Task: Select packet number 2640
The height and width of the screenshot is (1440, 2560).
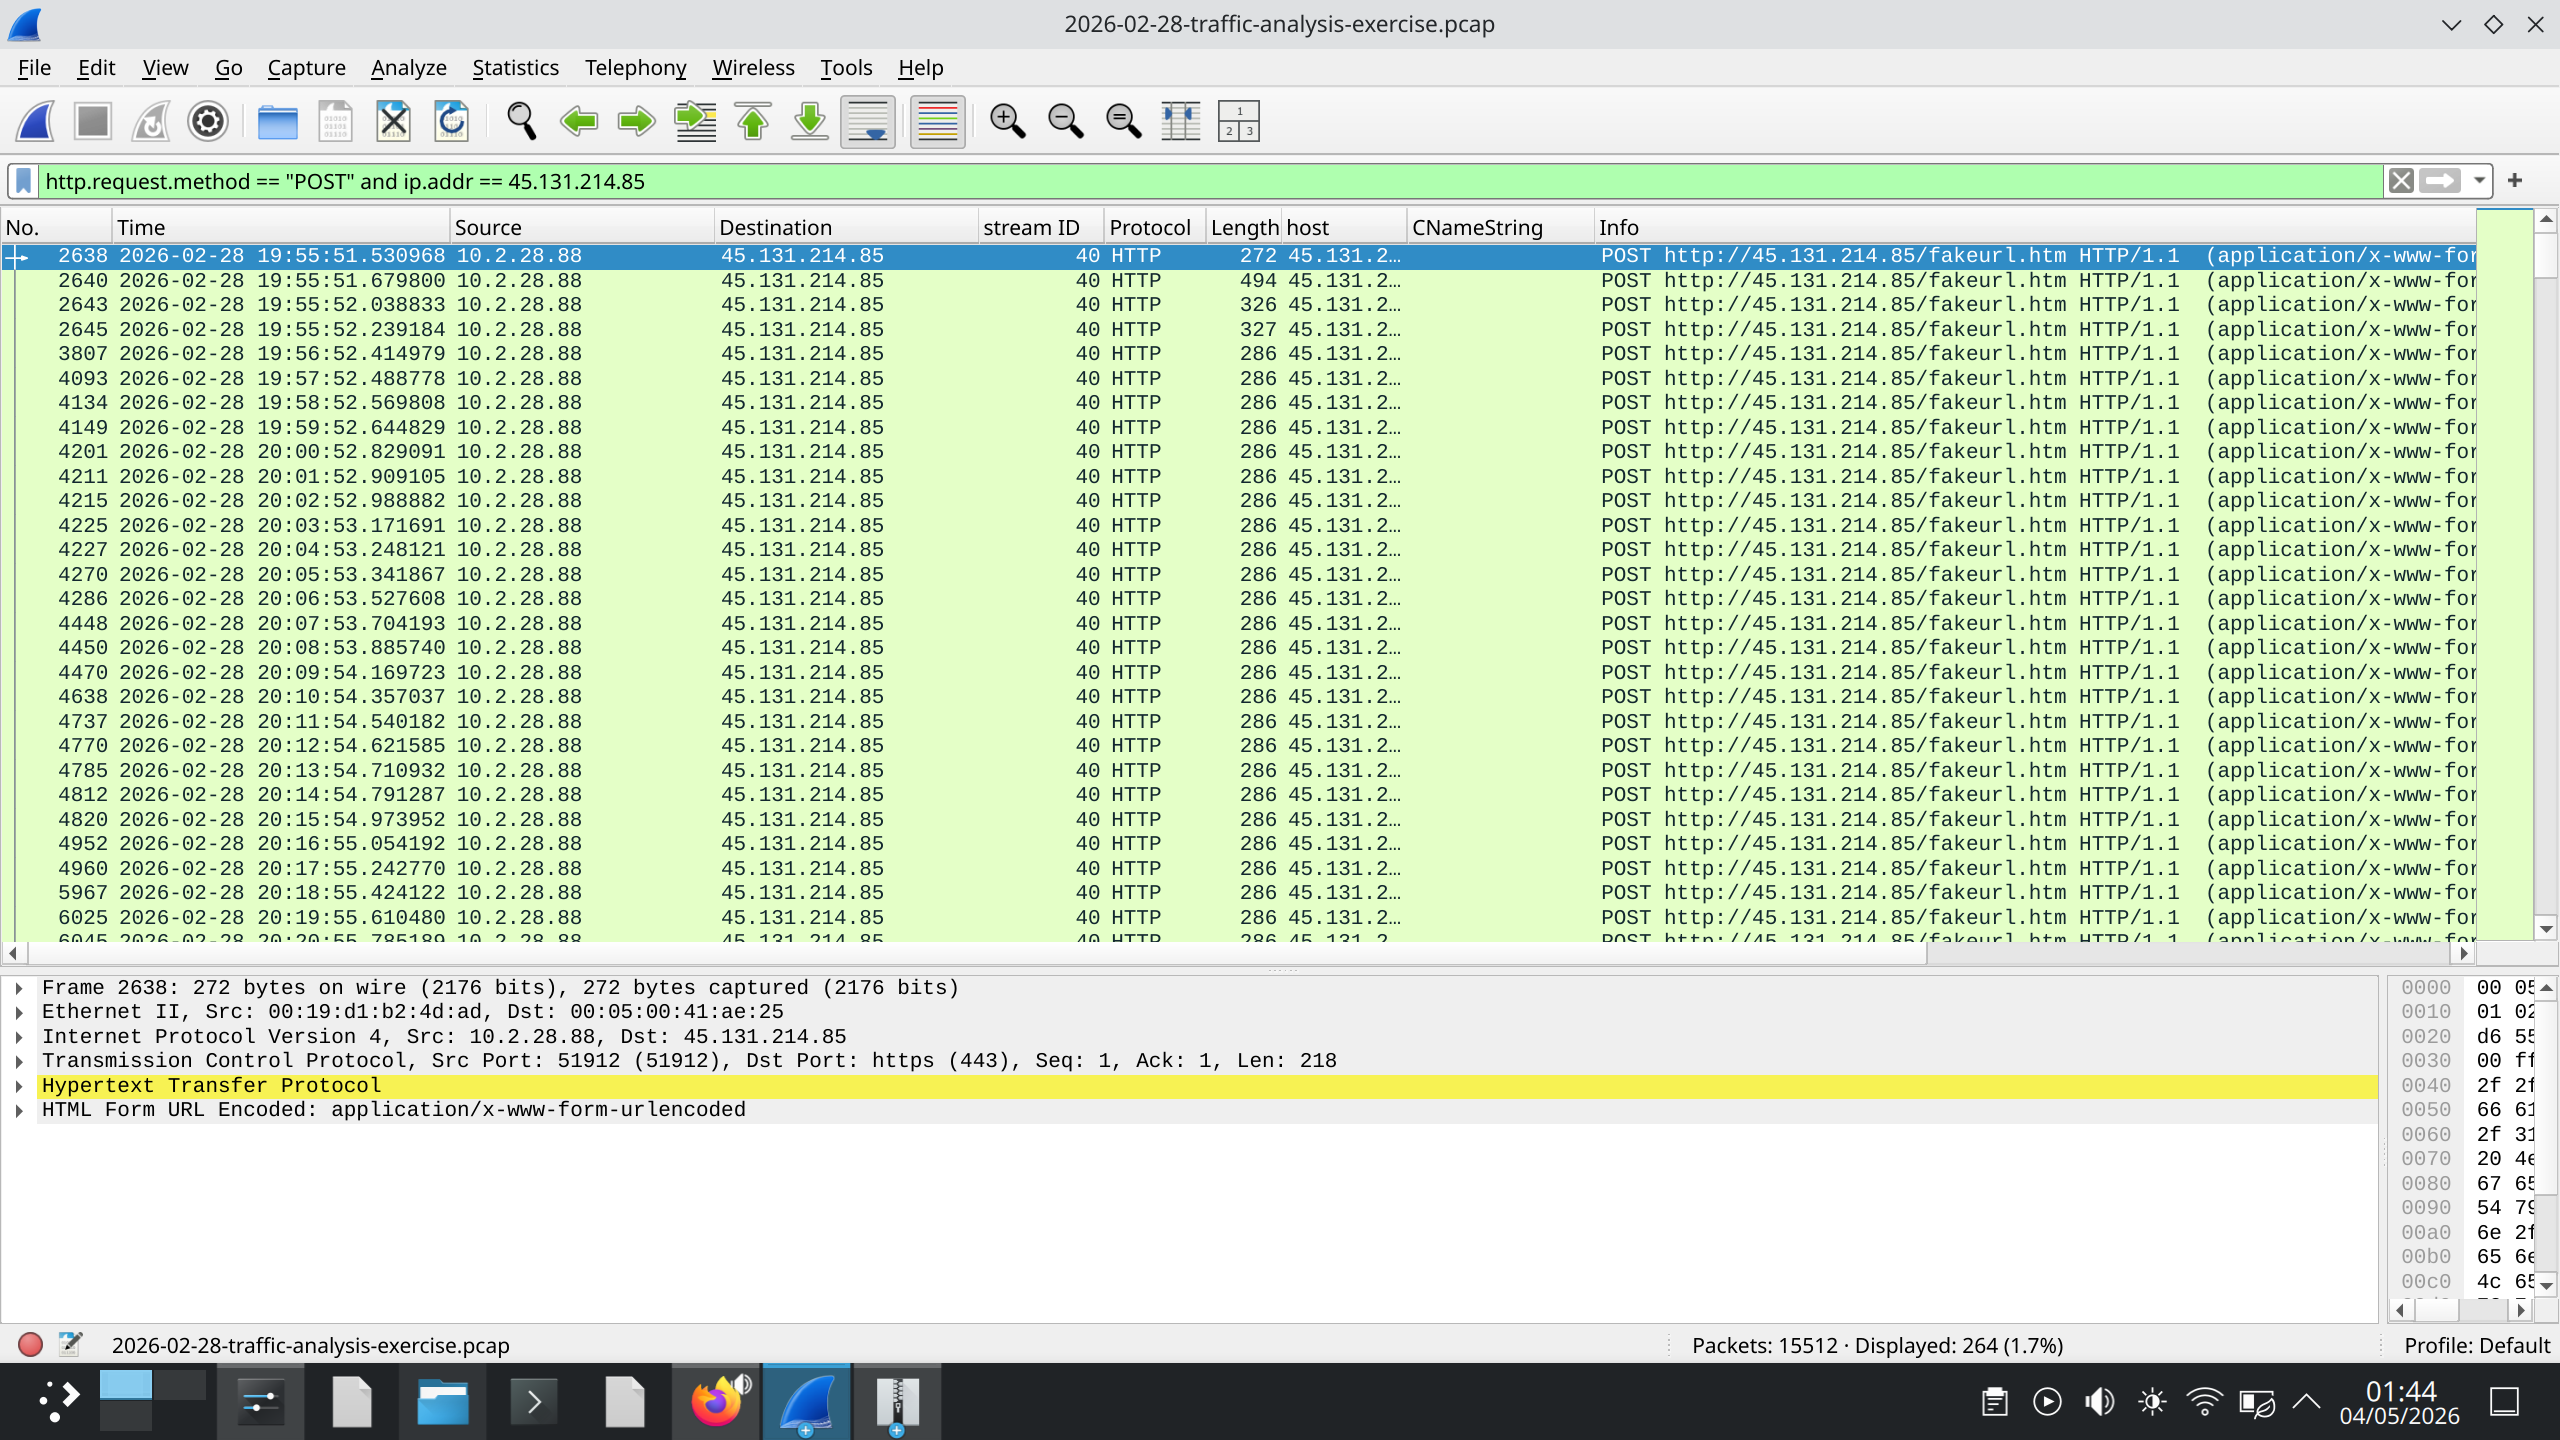Action: pyautogui.click(x=1238, y=281)
